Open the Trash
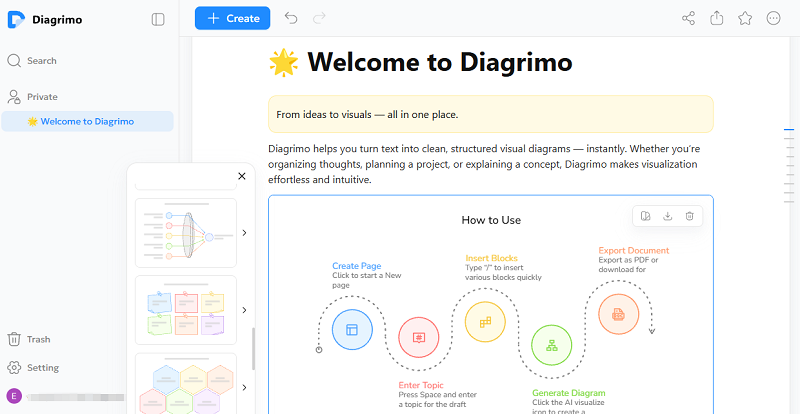 (38, 339)
